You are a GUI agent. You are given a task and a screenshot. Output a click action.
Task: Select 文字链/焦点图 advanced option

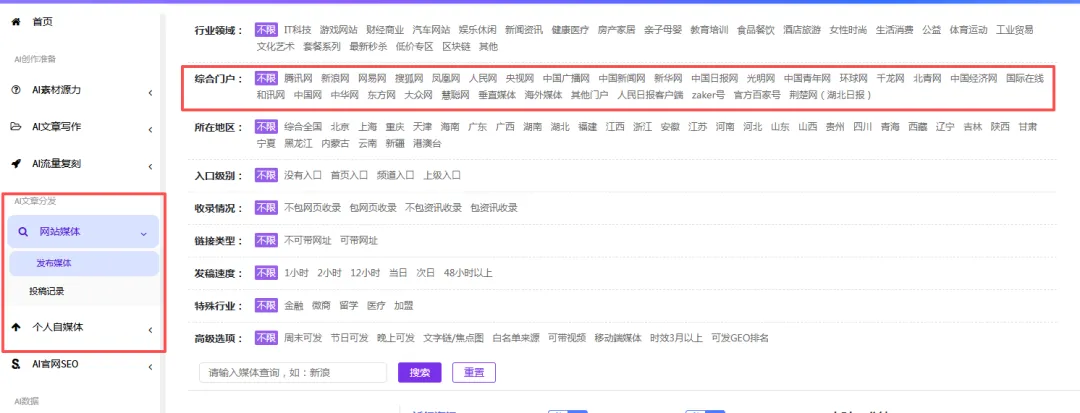(453, 338)
